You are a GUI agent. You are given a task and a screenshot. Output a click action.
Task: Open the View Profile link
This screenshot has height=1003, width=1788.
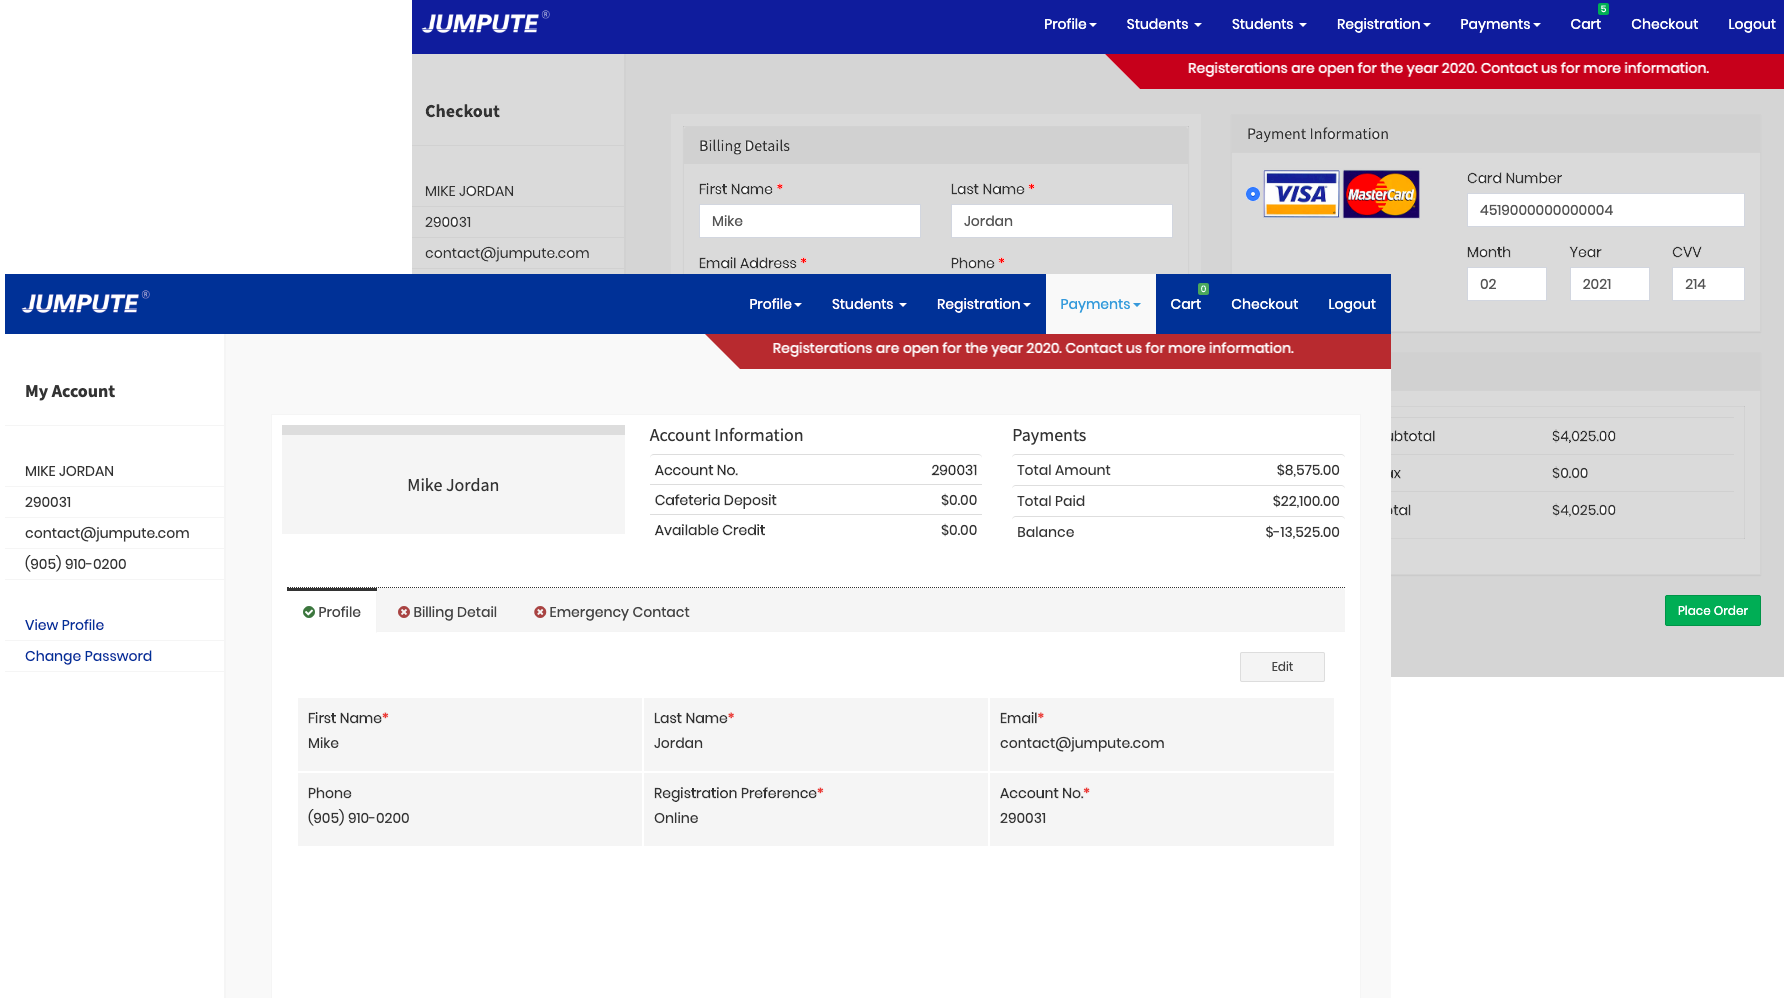(64, 625)
